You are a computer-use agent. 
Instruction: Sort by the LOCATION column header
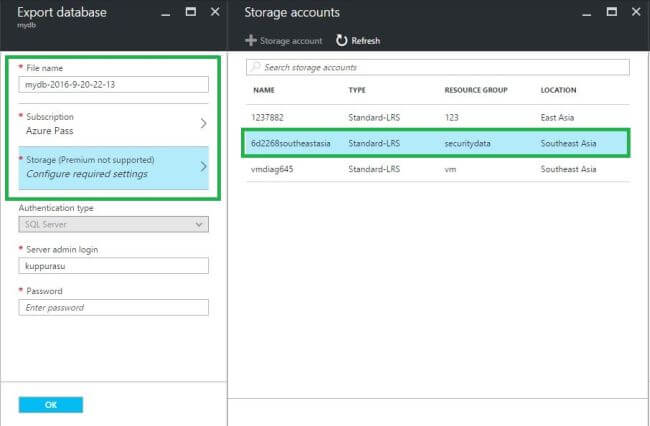[559, 90]
